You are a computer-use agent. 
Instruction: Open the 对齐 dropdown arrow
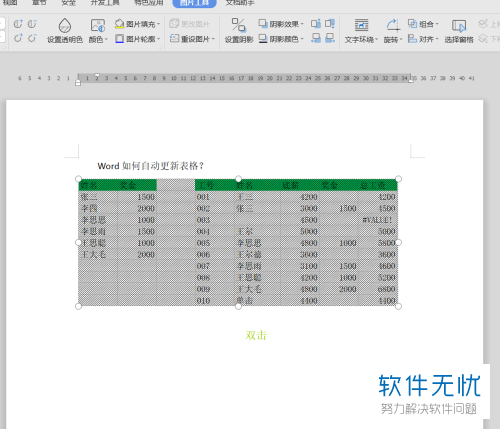coord(437,39)
